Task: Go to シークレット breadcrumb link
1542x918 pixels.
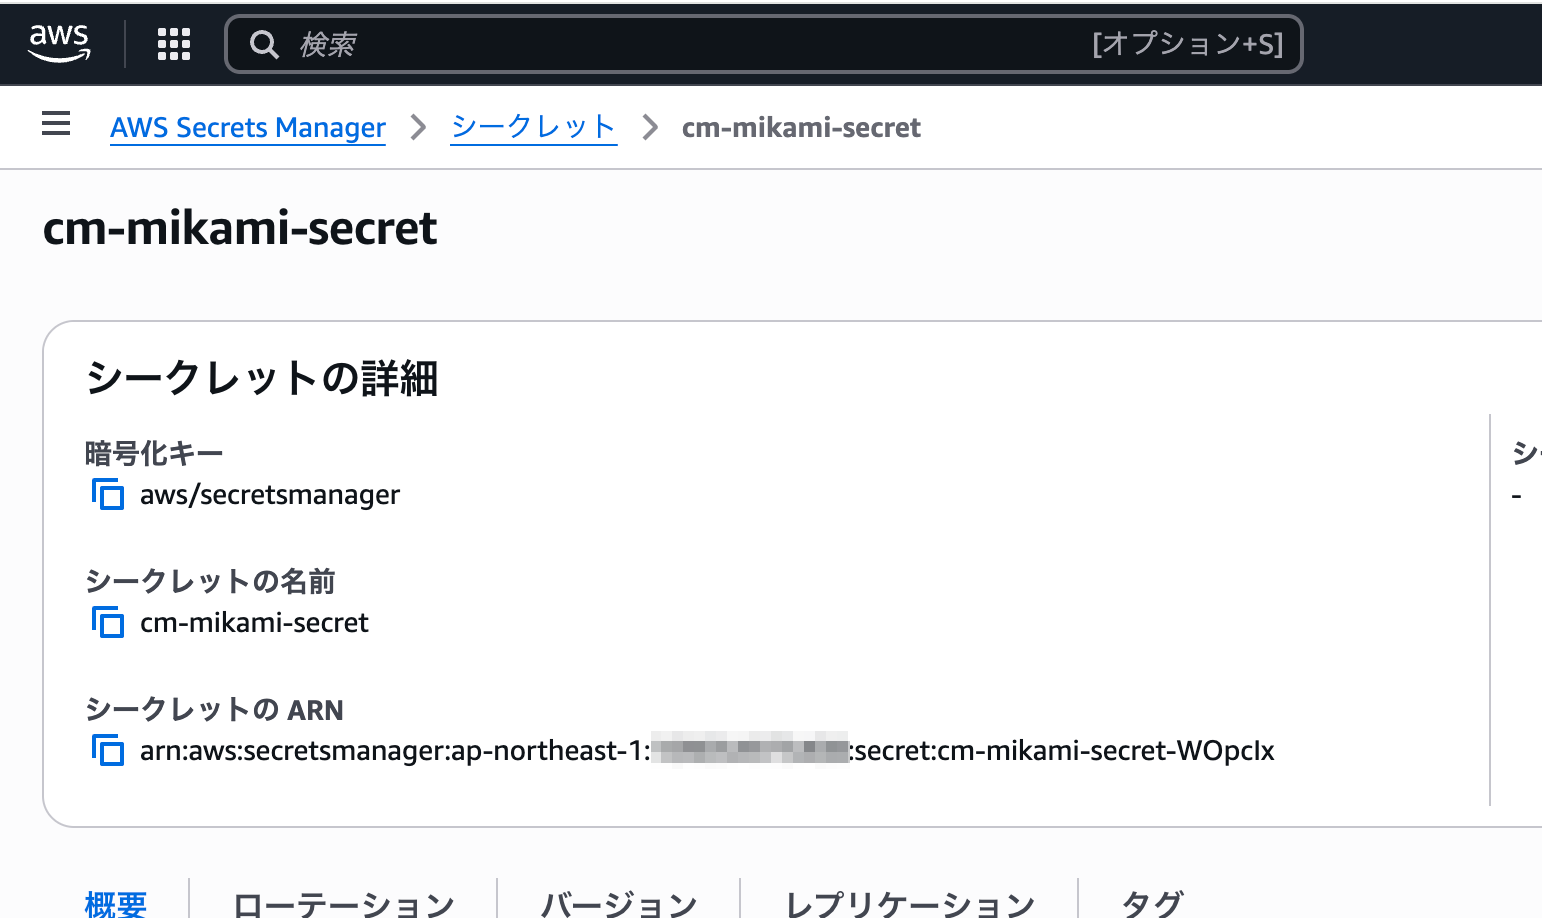Action: (533, 127)
